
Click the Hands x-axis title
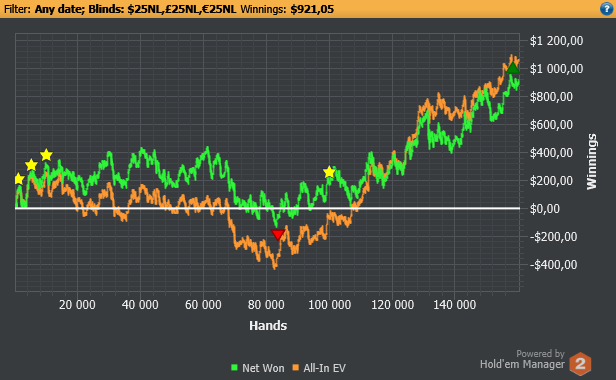268,325
